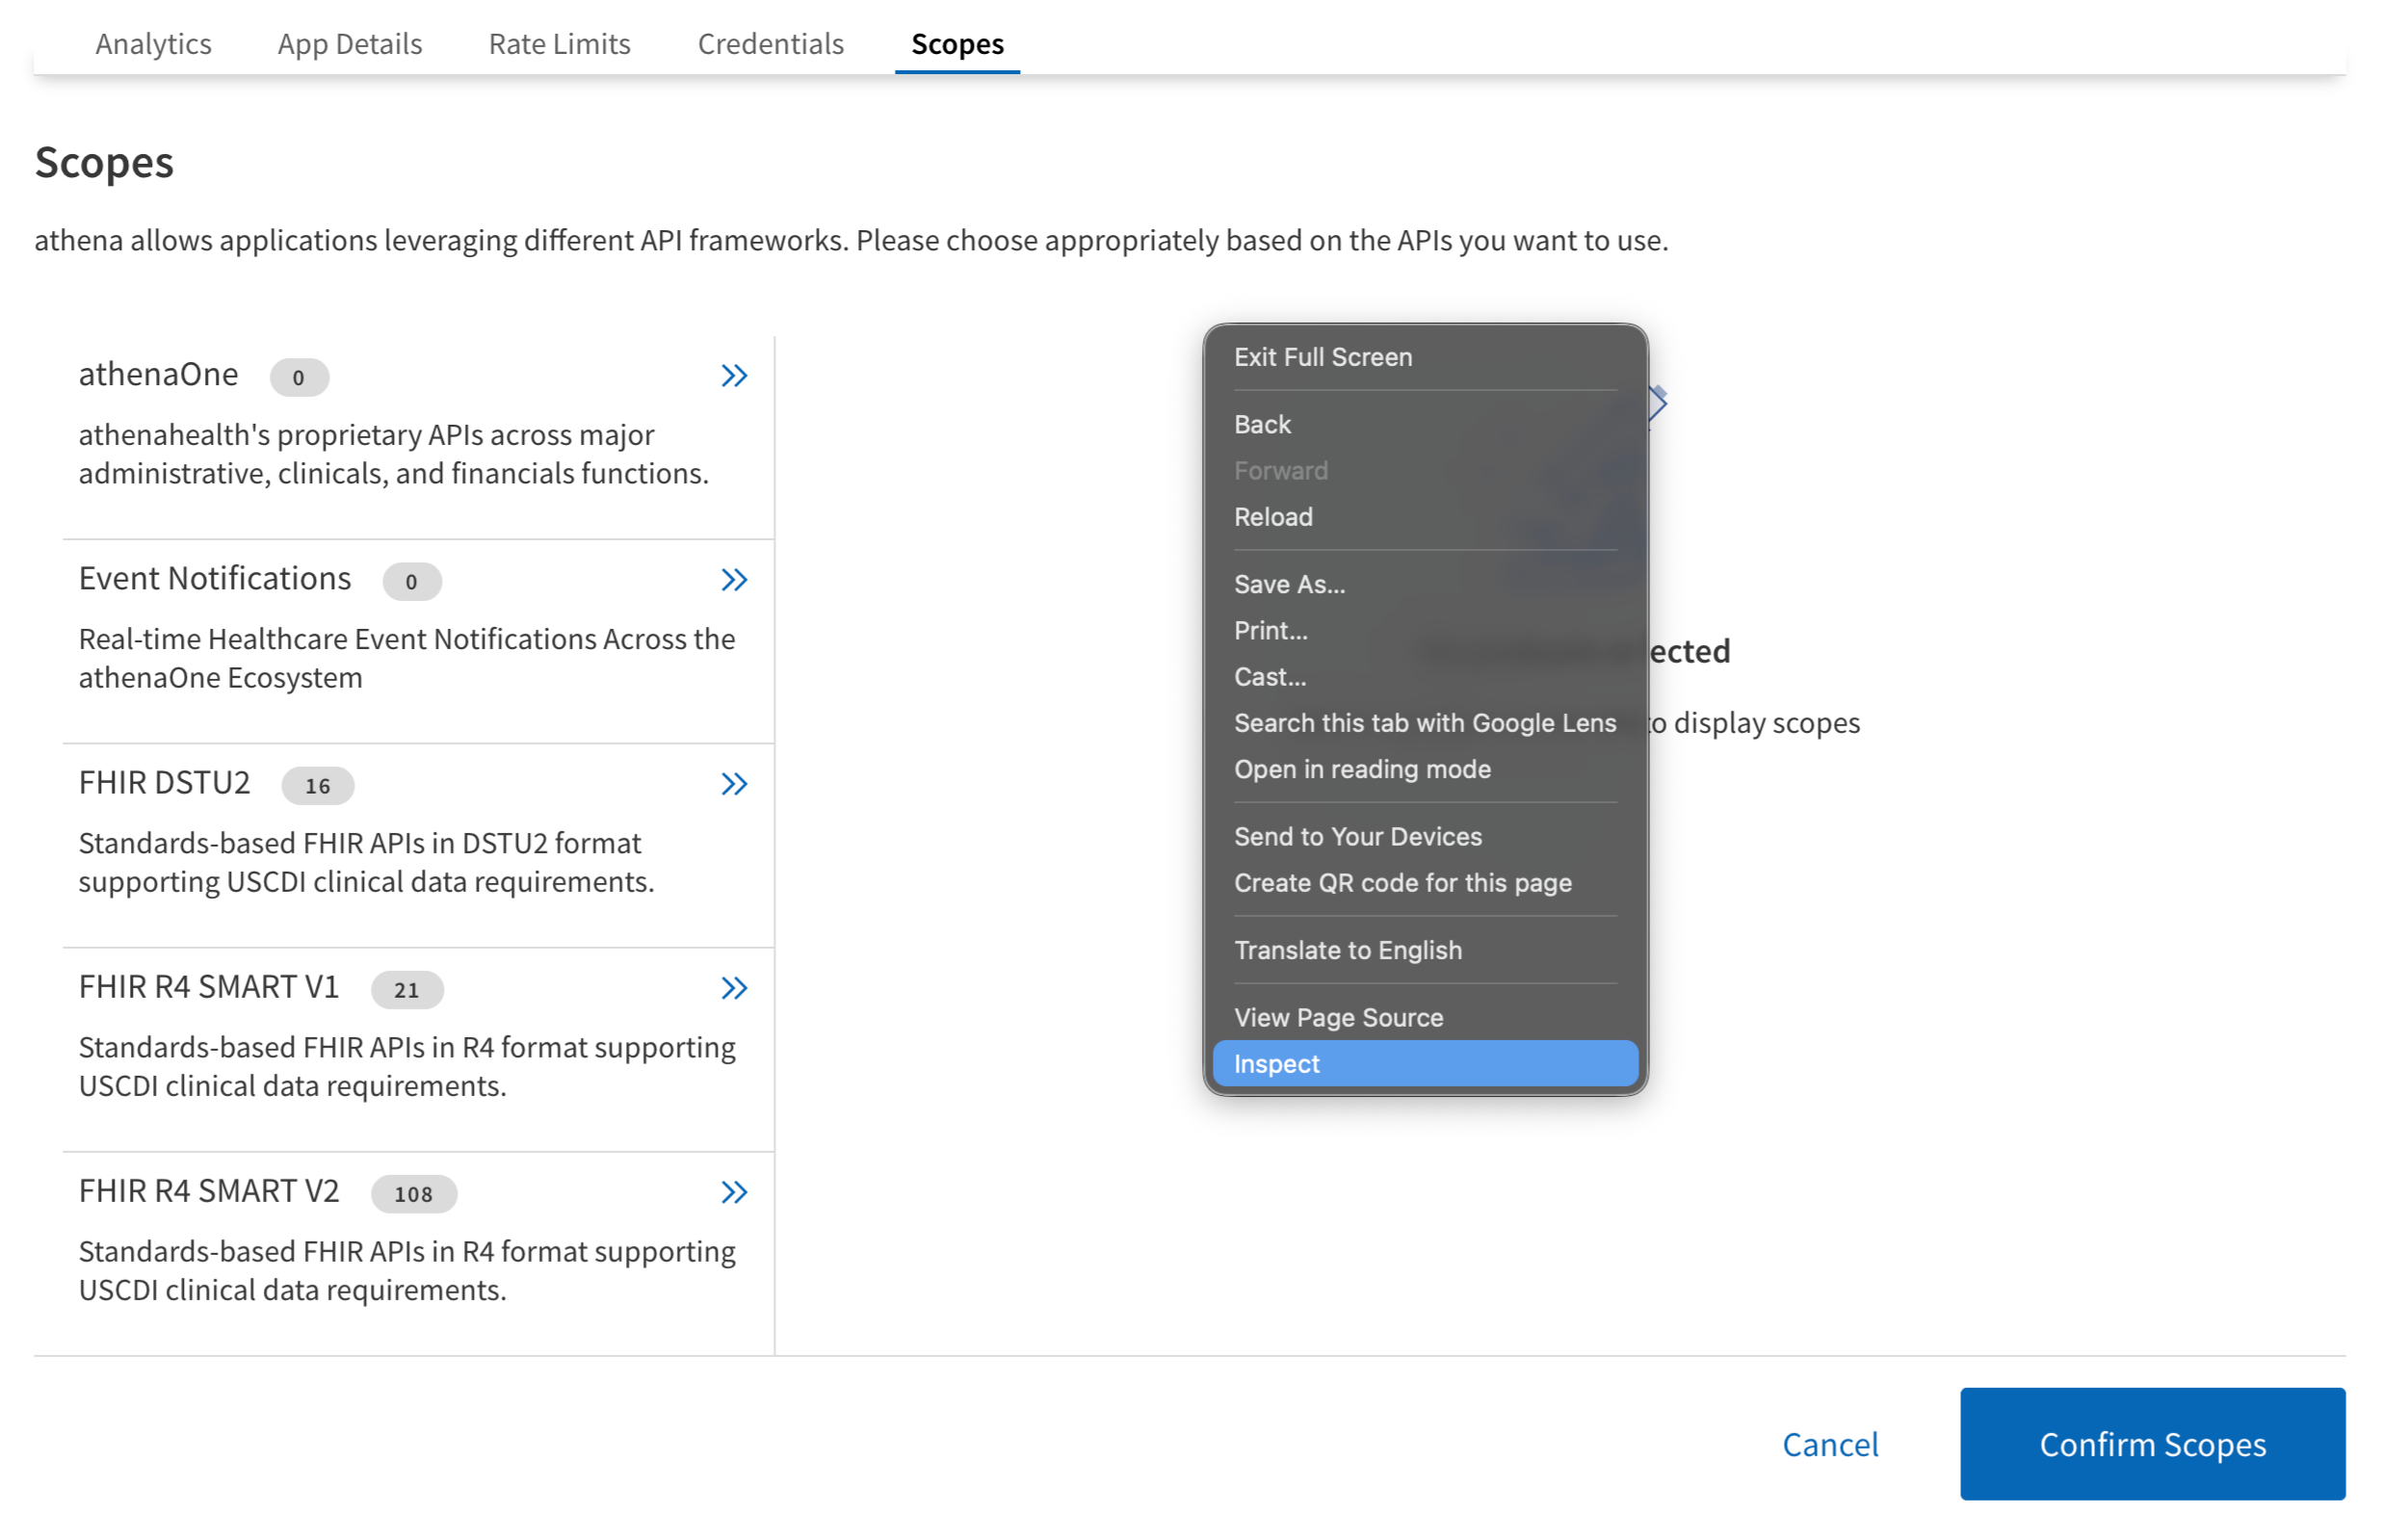Expand athenaOne scopes with double-chevron
Screen dimensions: 2384x1540
[x=734, y=376]
